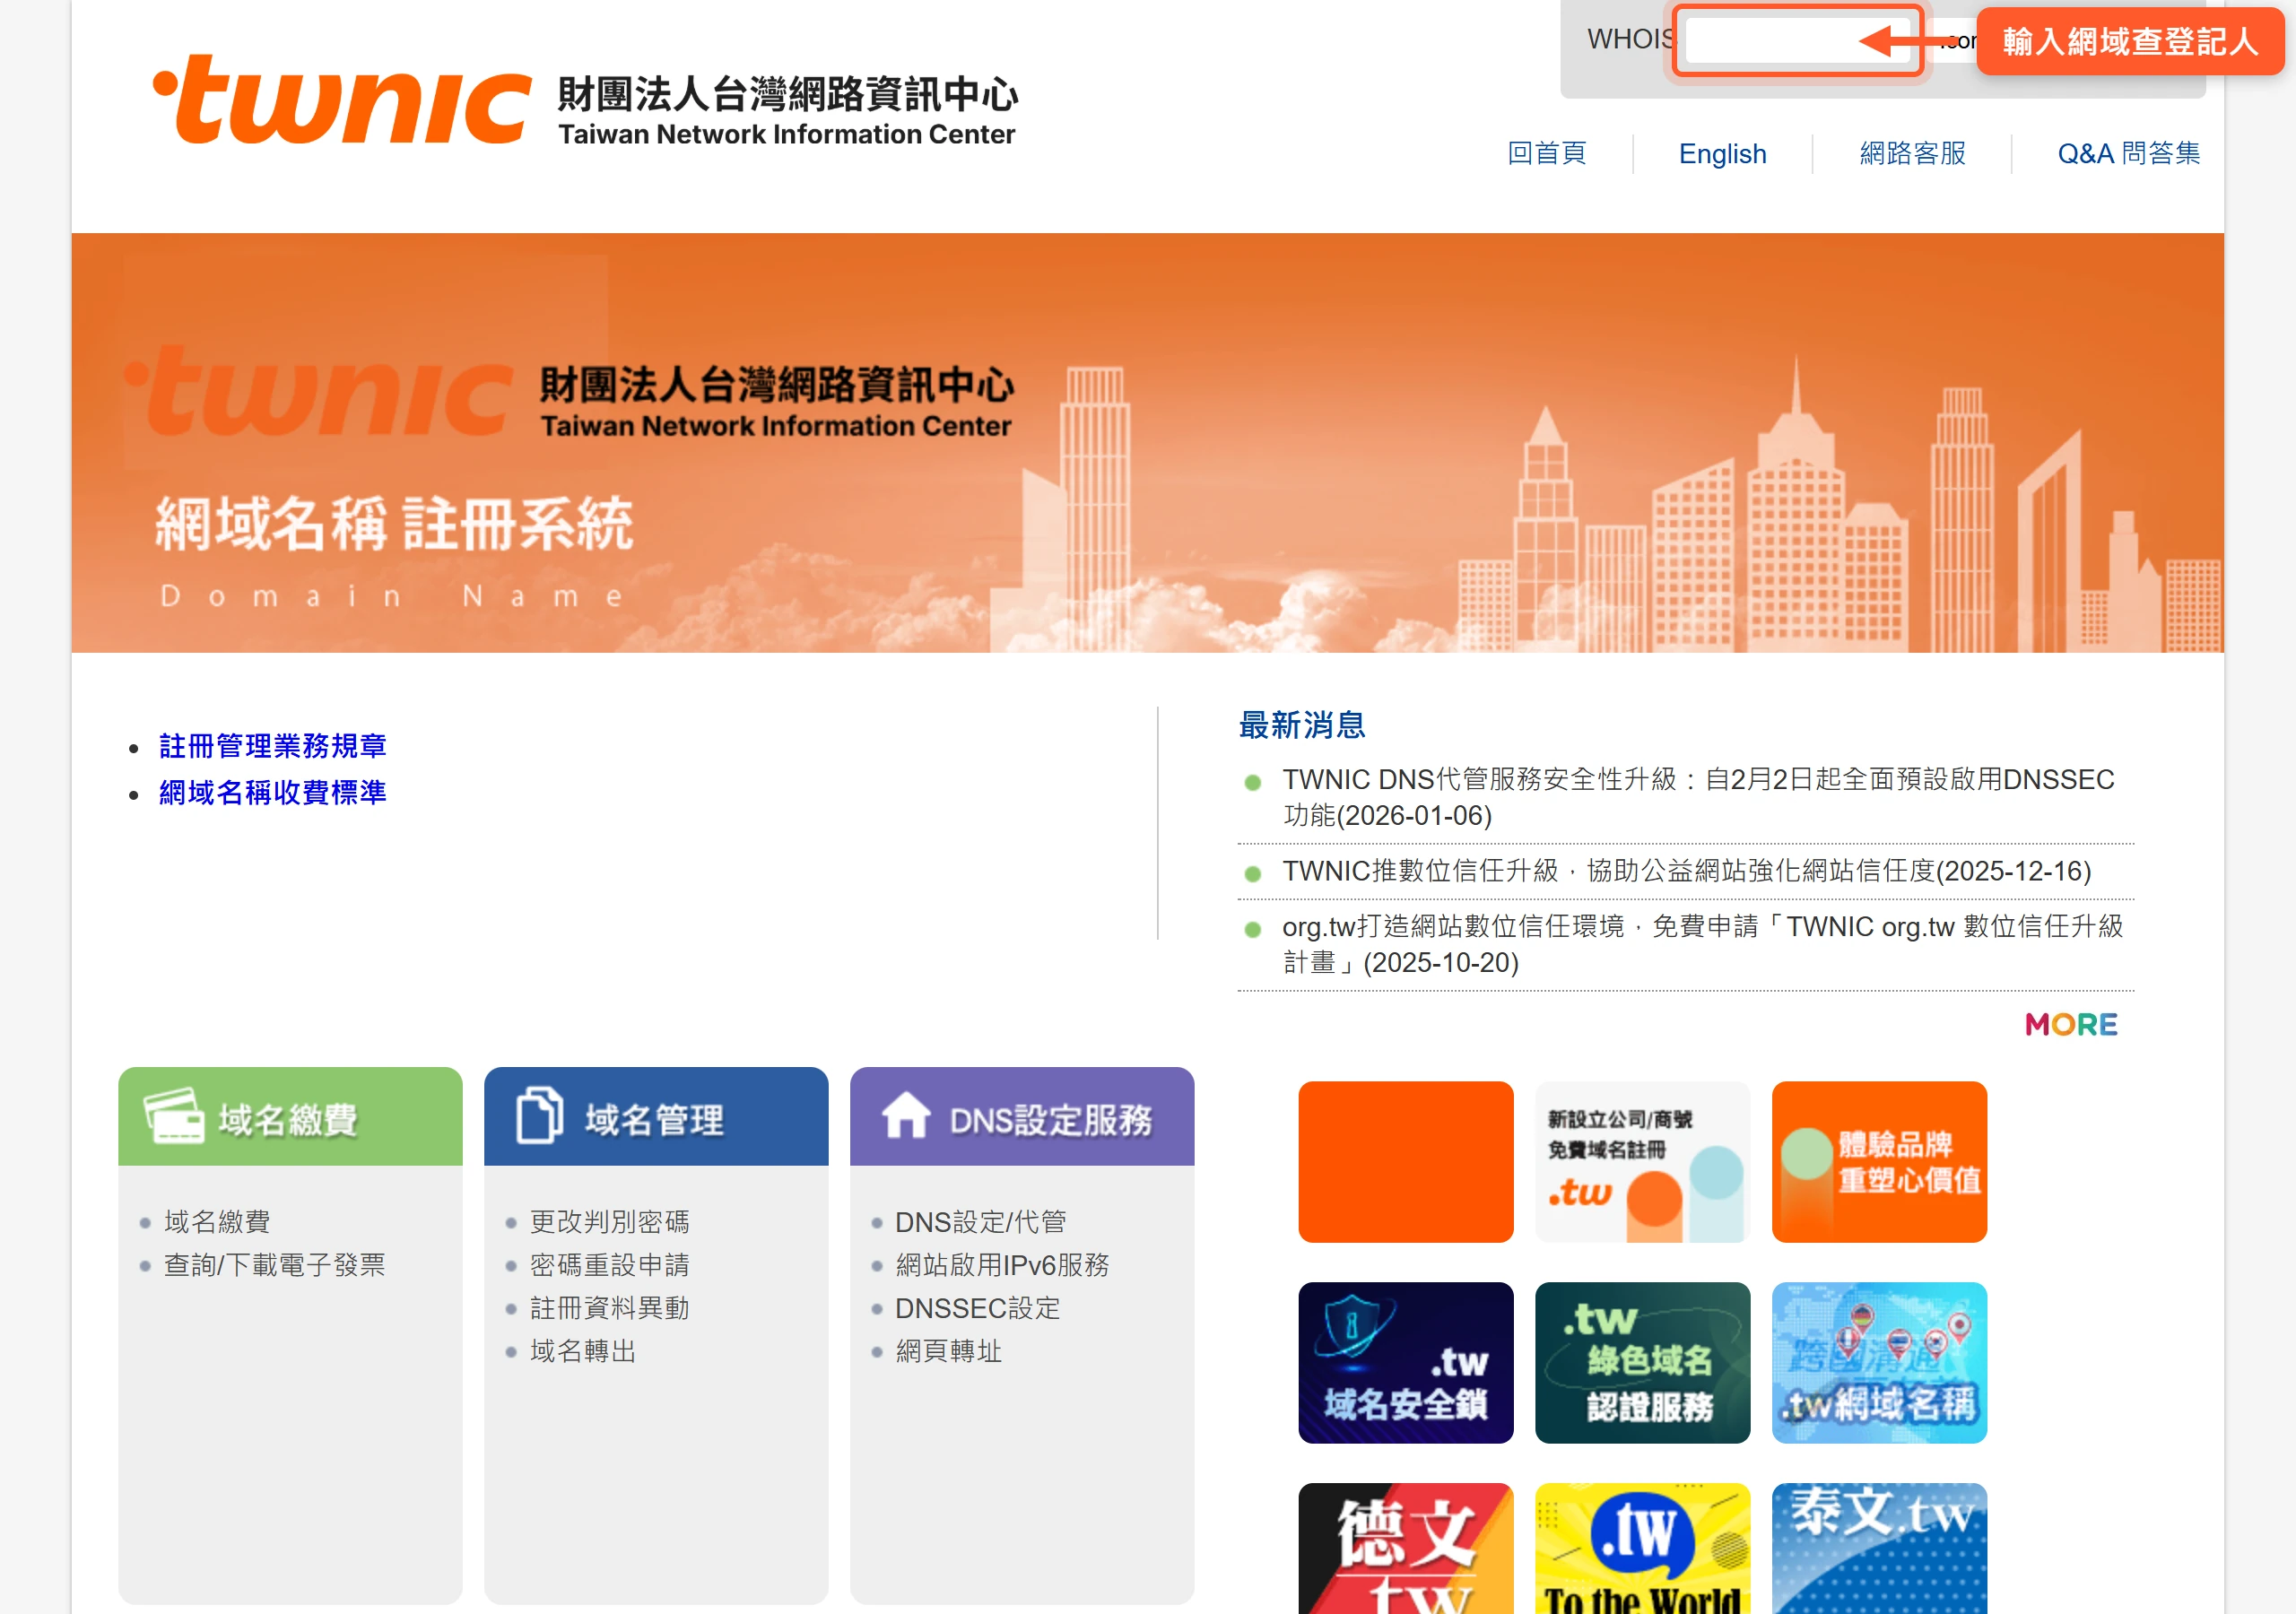
Task: Open Q&A 問答集 page
Action: [2128, 154]
